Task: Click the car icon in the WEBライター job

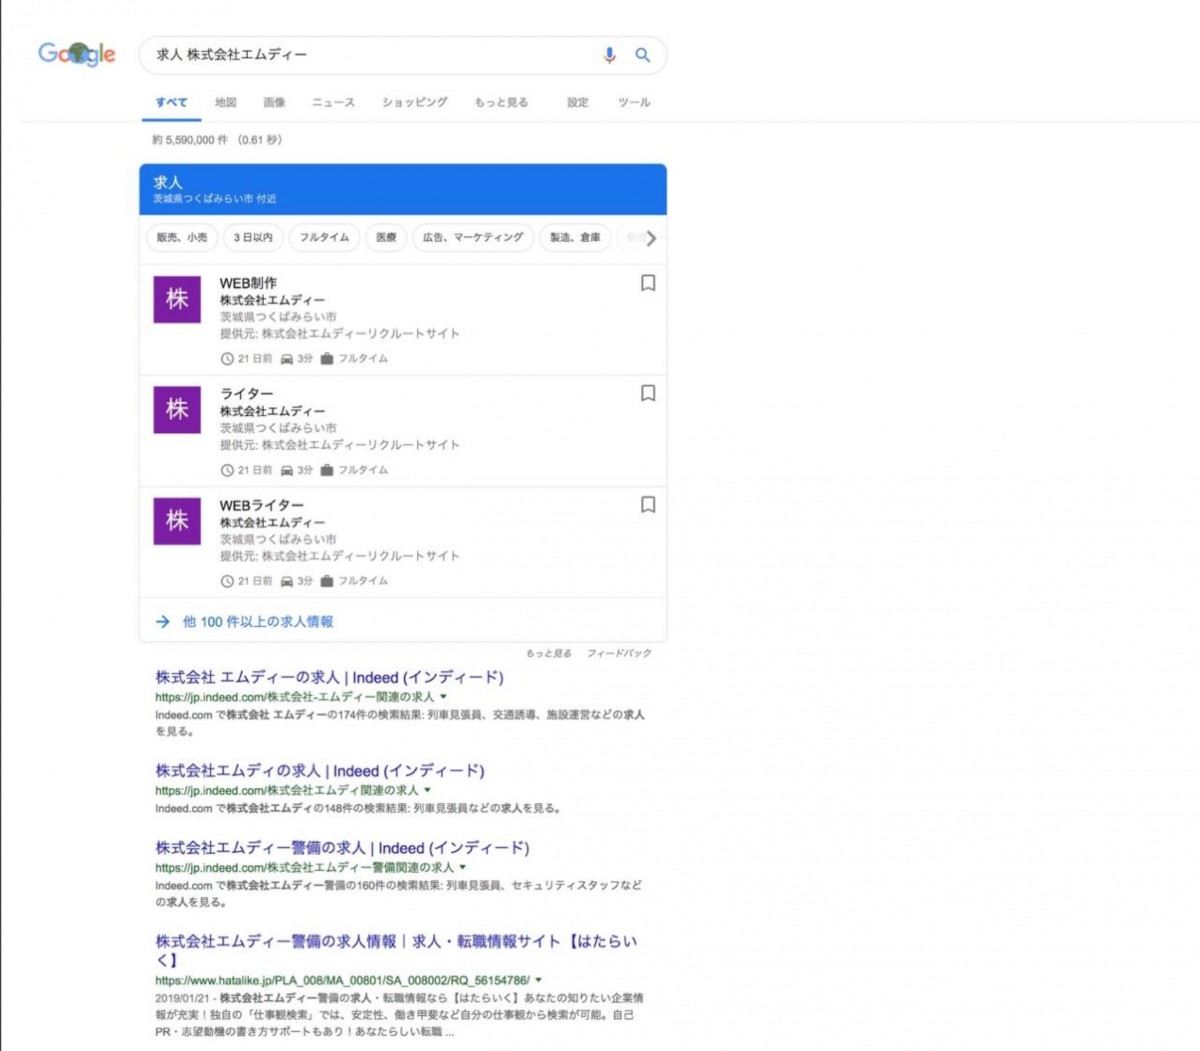Action: tap(287, 581)
